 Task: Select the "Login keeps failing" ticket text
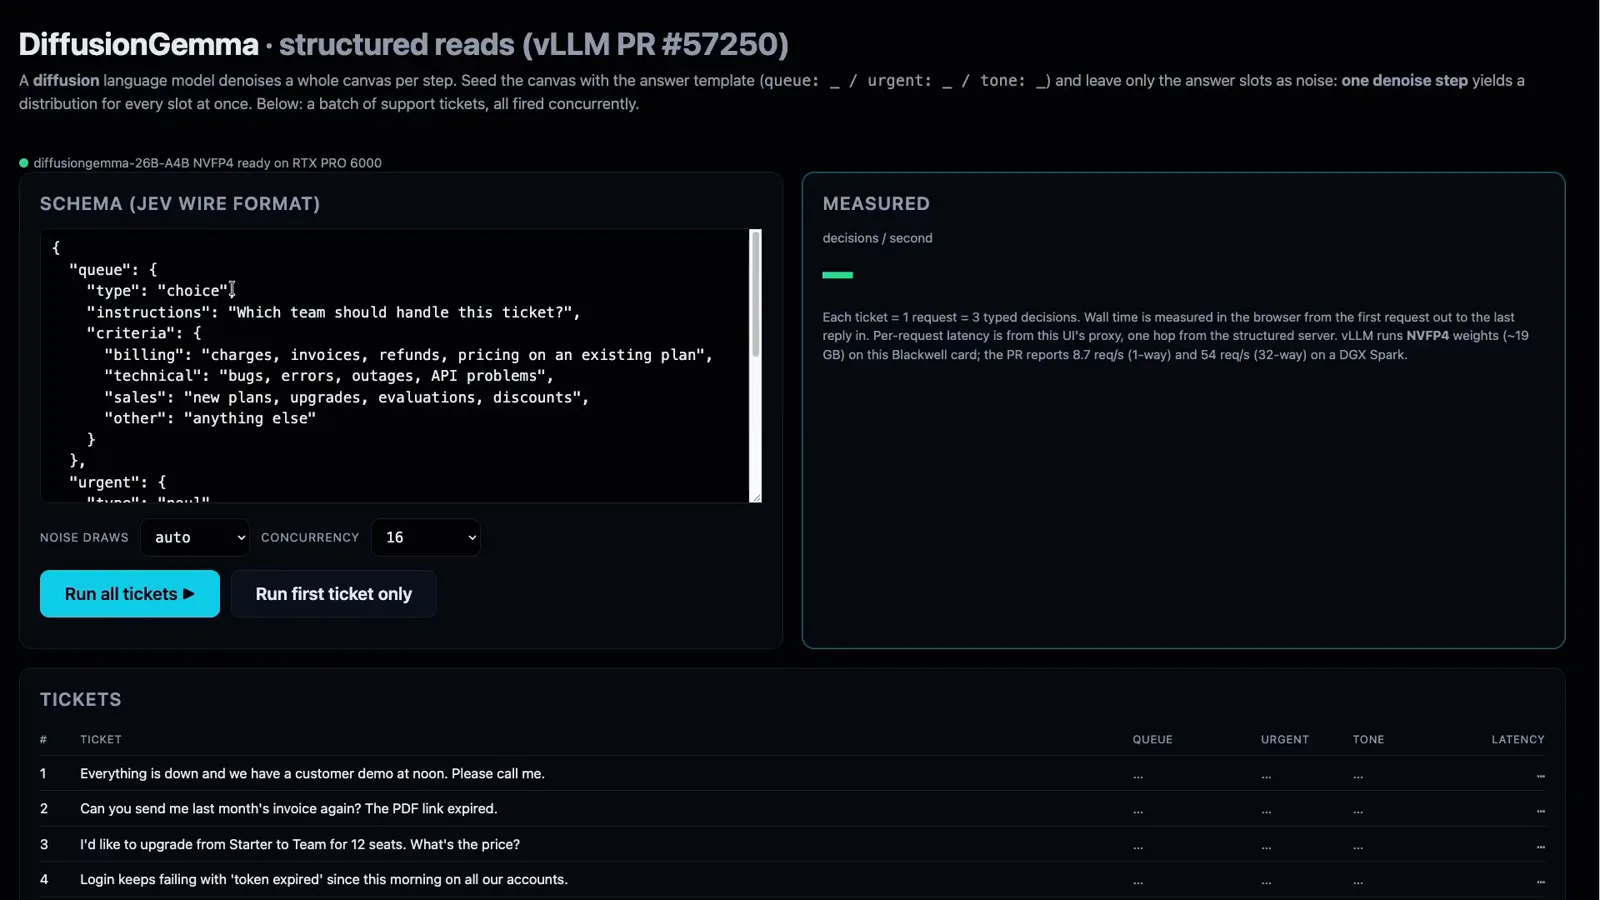pos(324,880)
